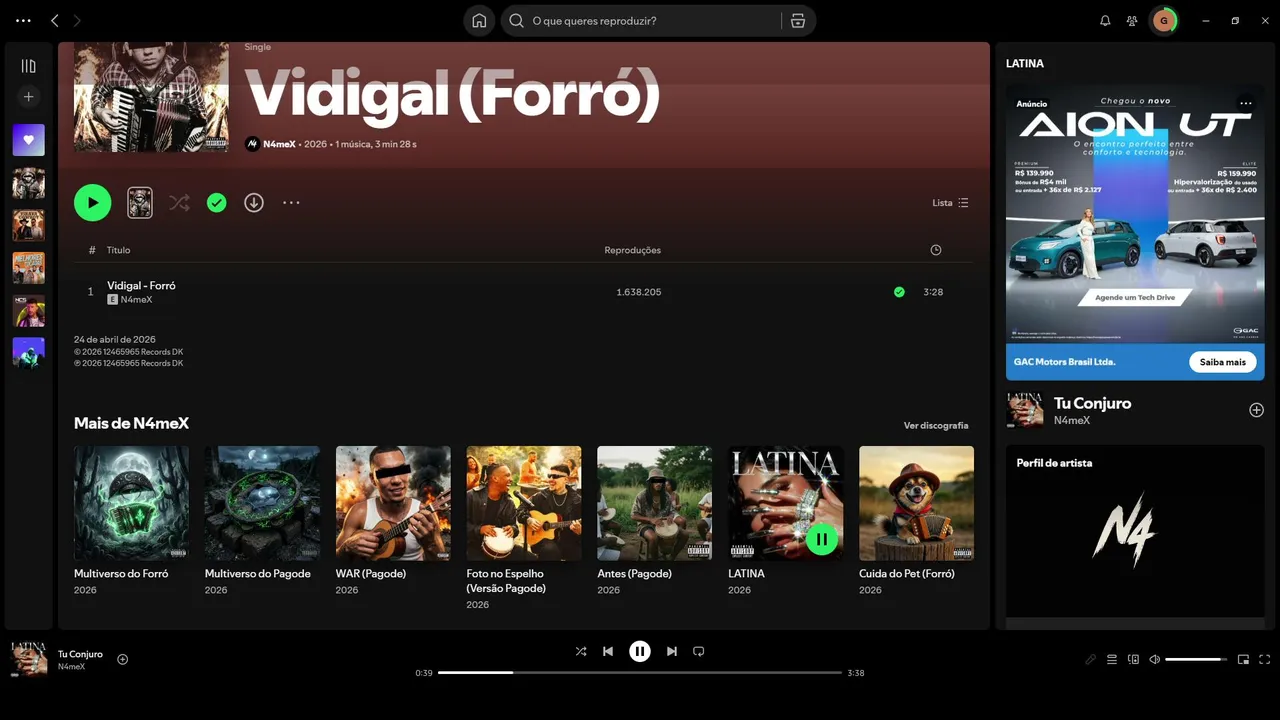Image resolution: width=1280 pixels, height=720 pixels.
Task: Toggle the saved checkmark on the track row
Action: 899,292
